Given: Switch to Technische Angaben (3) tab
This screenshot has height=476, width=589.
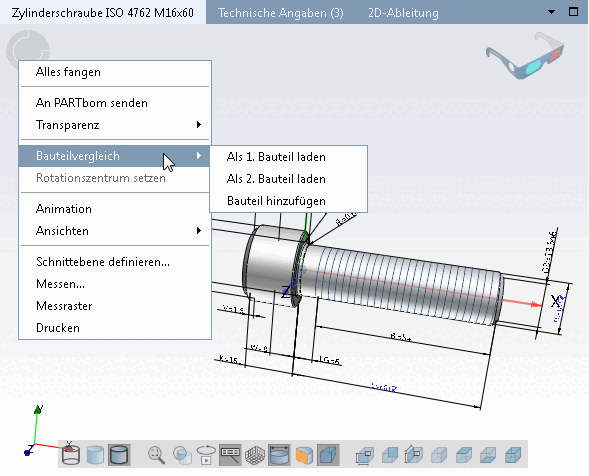Looking at the screenshot, I should tap(281, 13).
